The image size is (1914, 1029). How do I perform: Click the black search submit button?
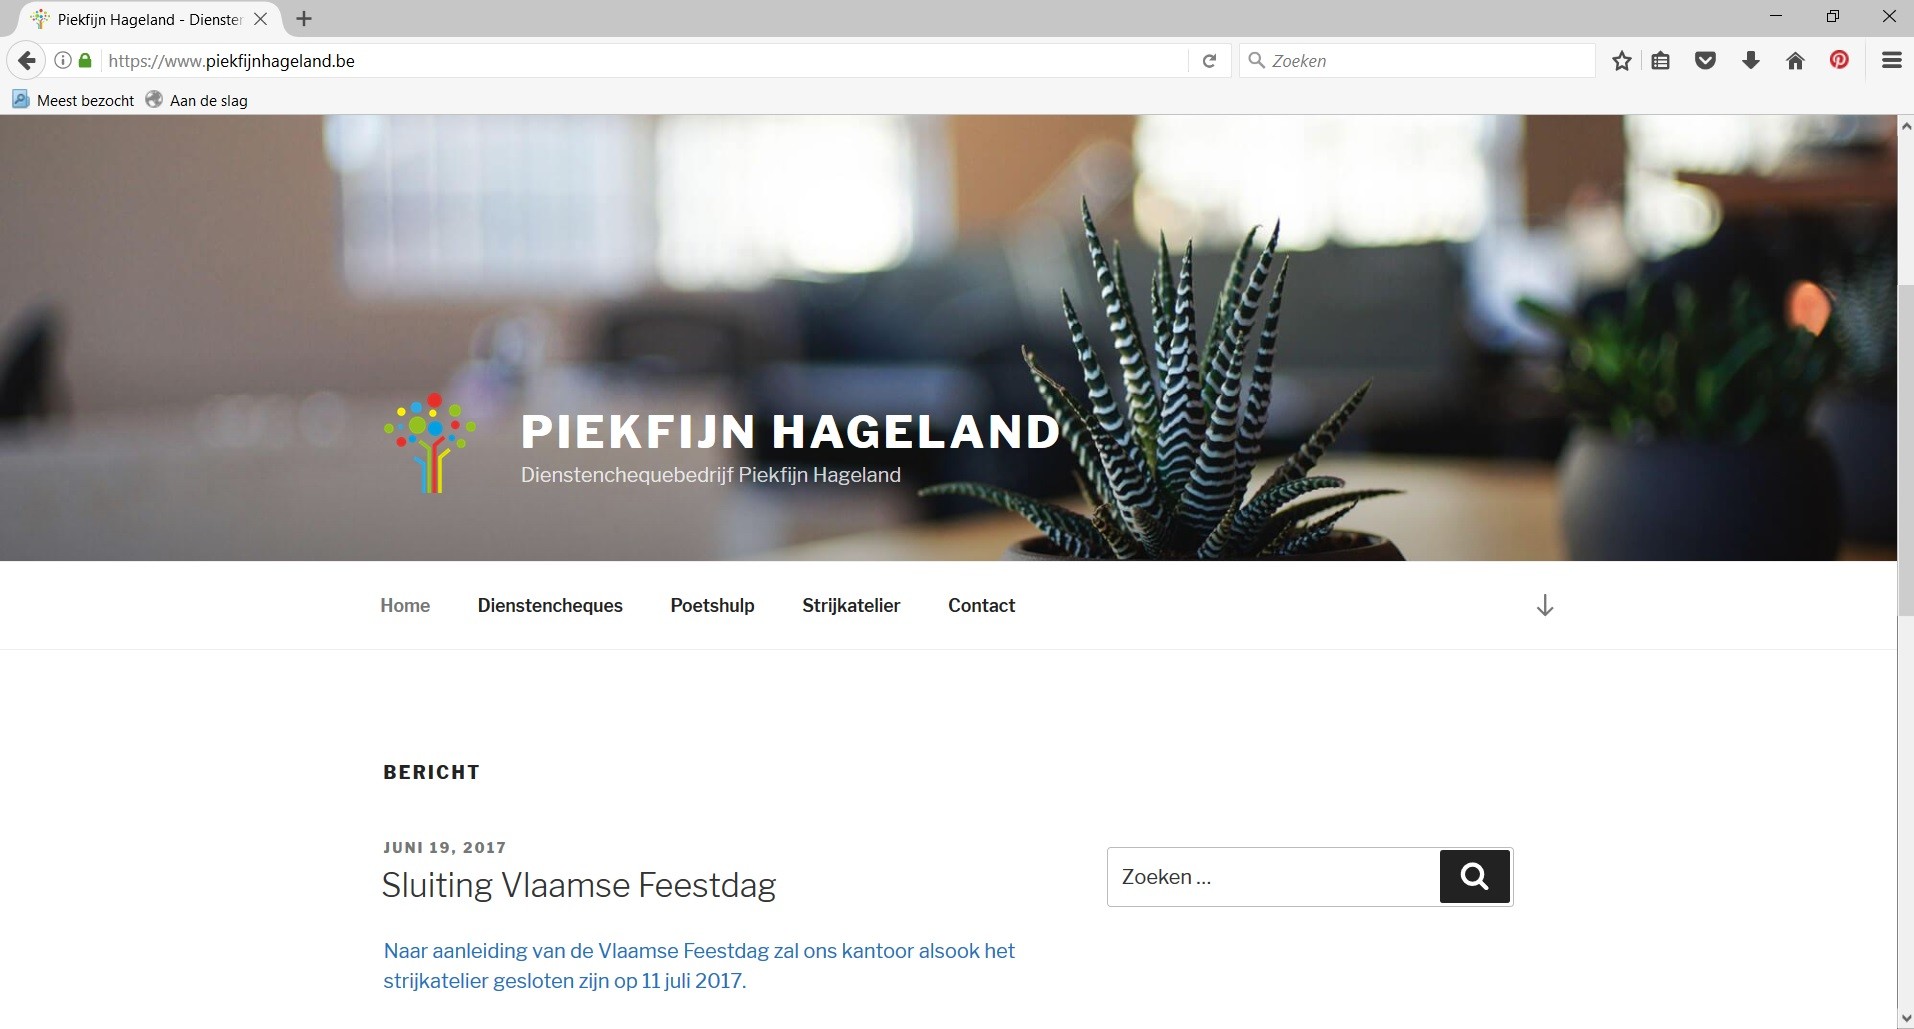tap(1475, 877)
